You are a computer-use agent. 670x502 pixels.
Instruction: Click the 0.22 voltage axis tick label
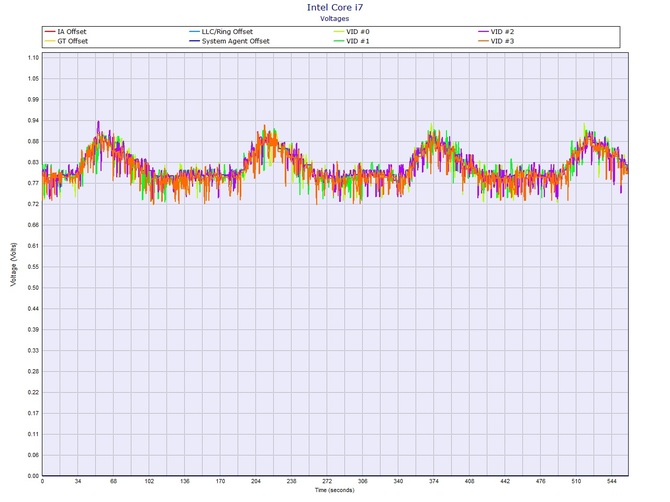[x=33, y=392]
